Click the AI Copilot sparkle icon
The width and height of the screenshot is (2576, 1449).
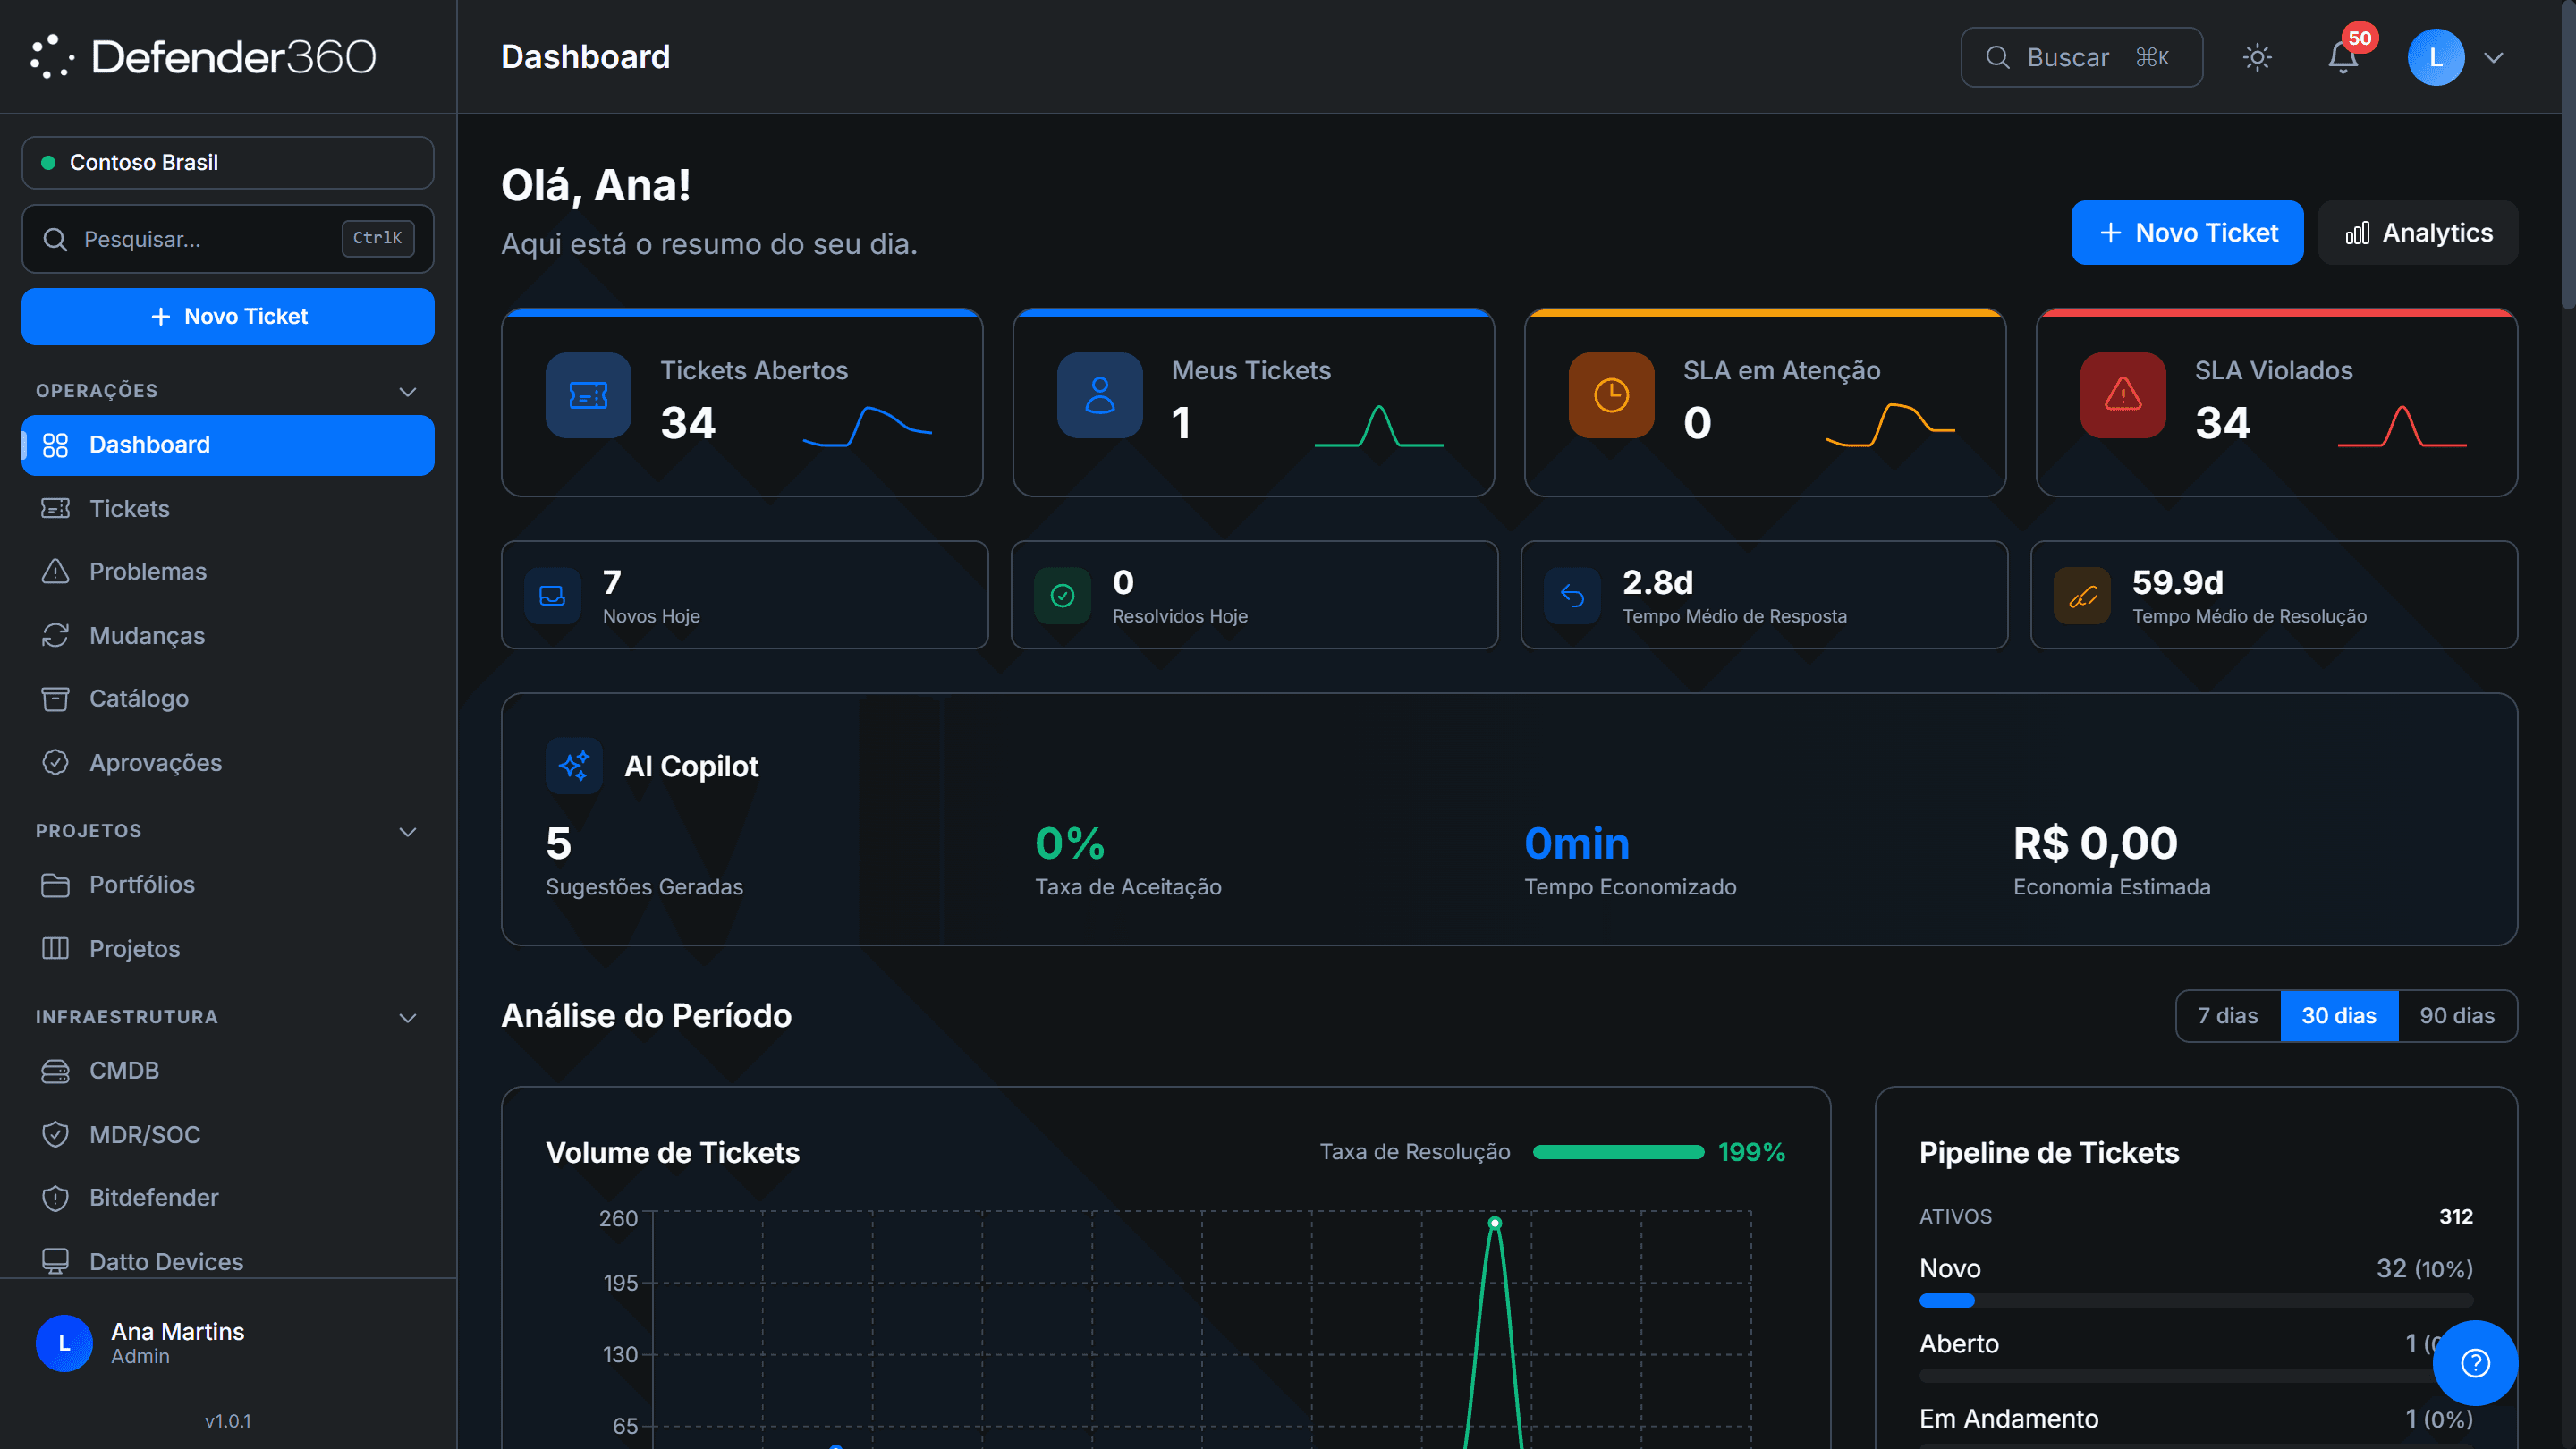[x=574, y=766]
